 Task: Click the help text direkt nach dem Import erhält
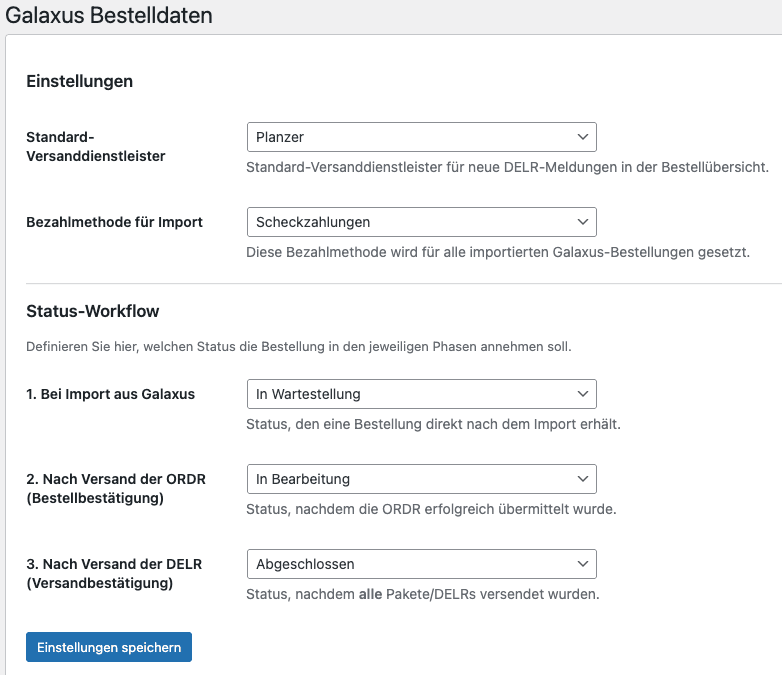coord(433,424)
